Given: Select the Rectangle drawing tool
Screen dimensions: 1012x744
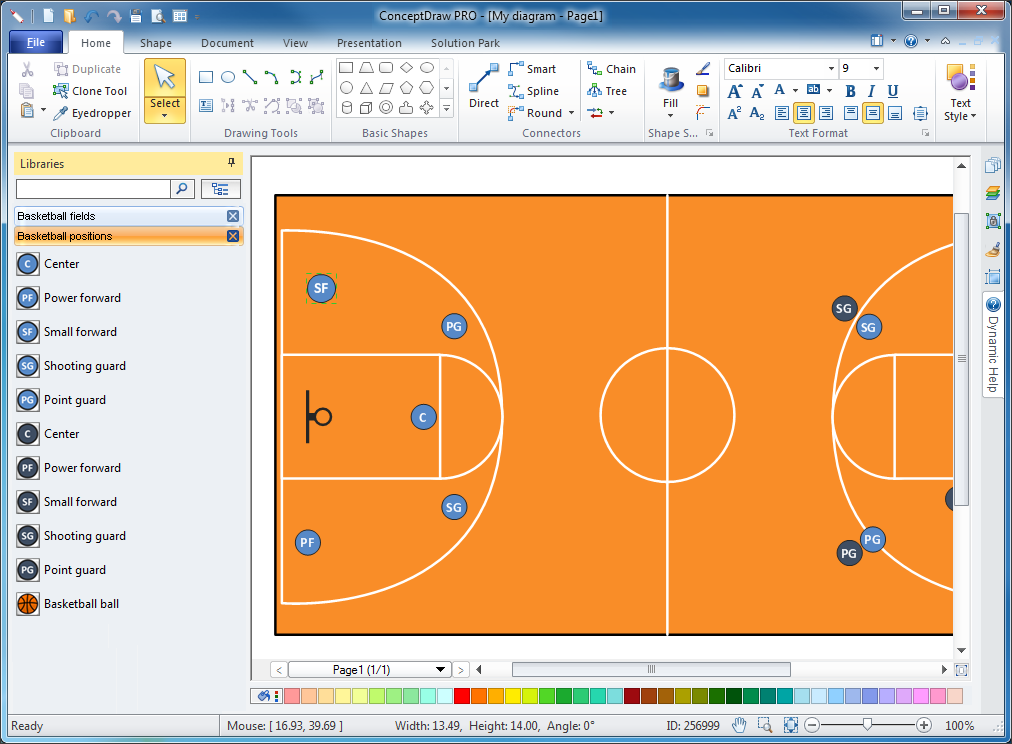Looking at the screenshot, I should 206,77.
